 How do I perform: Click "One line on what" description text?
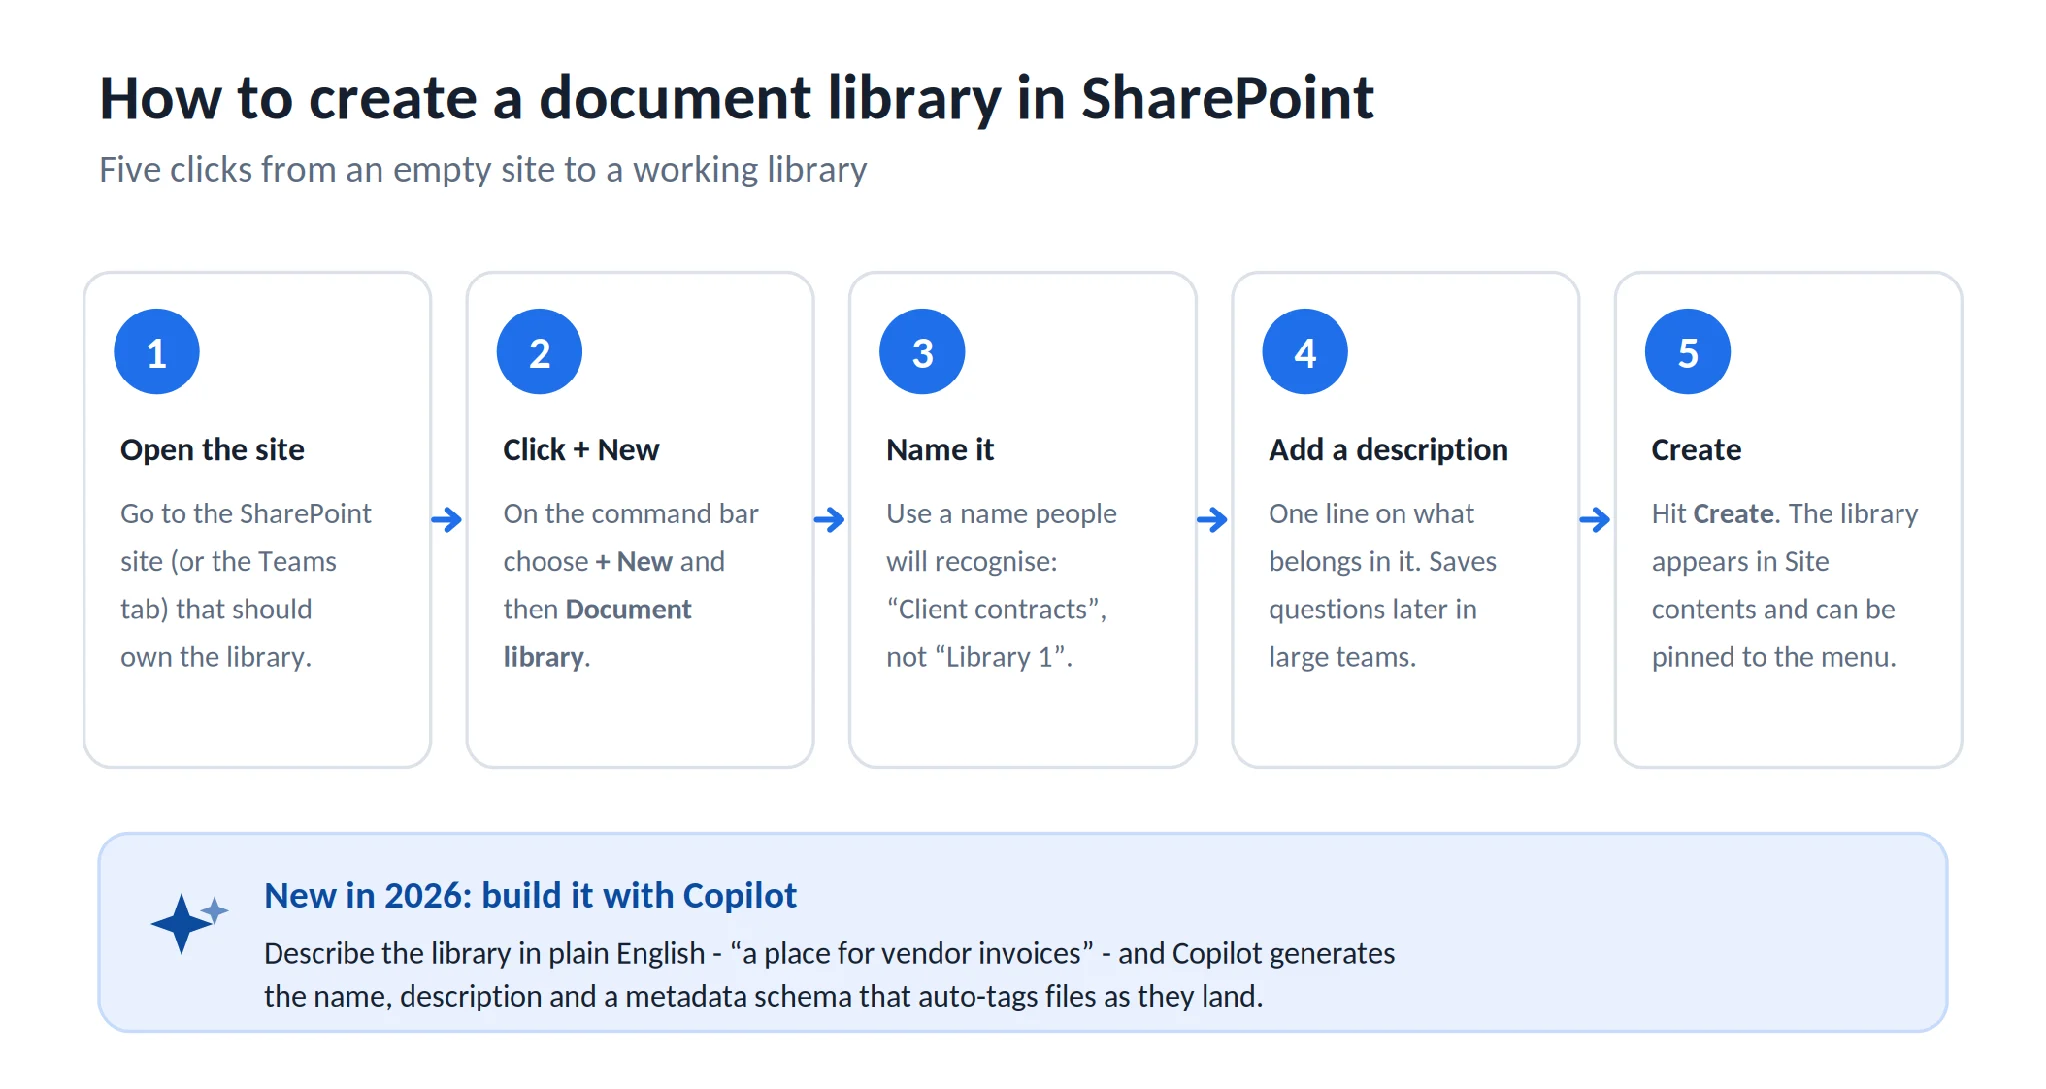1371,514
